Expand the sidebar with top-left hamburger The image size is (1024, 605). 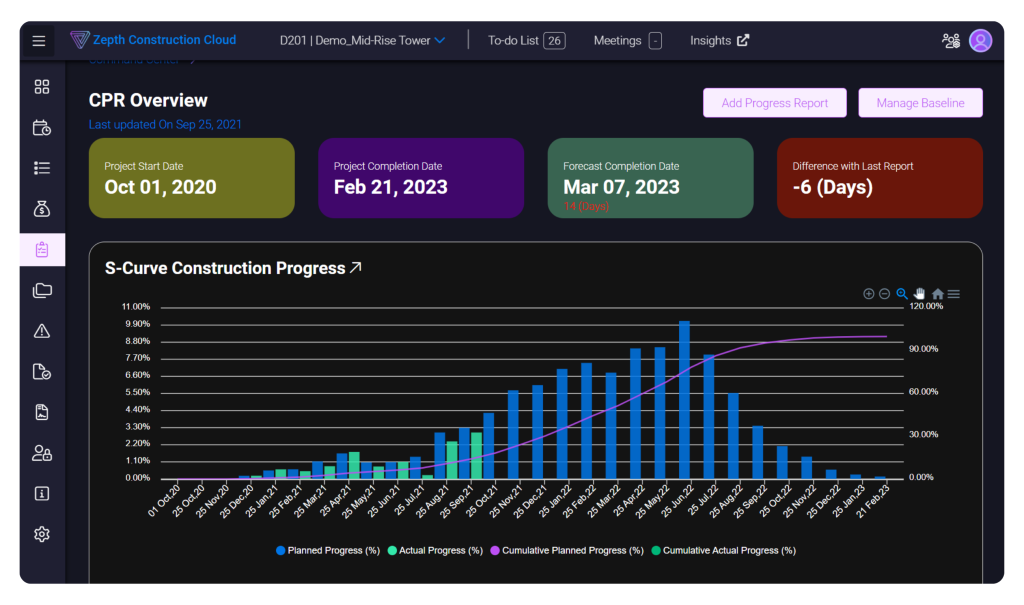38,40
